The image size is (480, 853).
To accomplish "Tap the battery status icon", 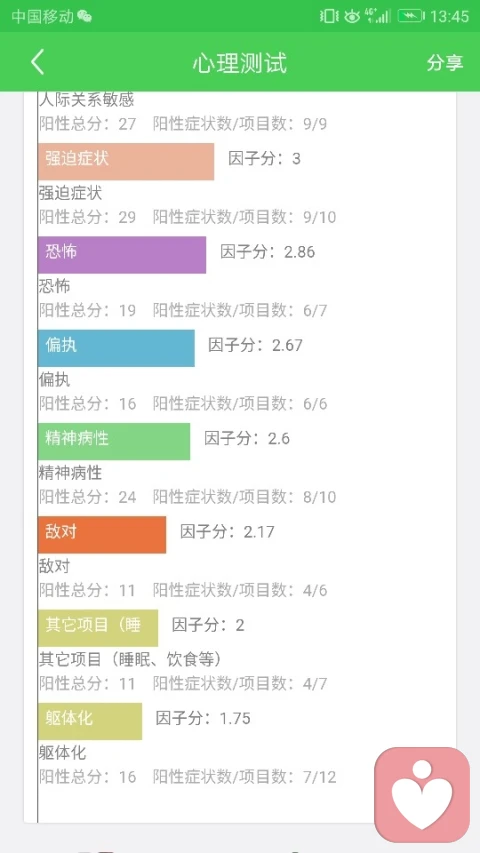I will coord(410,16).
